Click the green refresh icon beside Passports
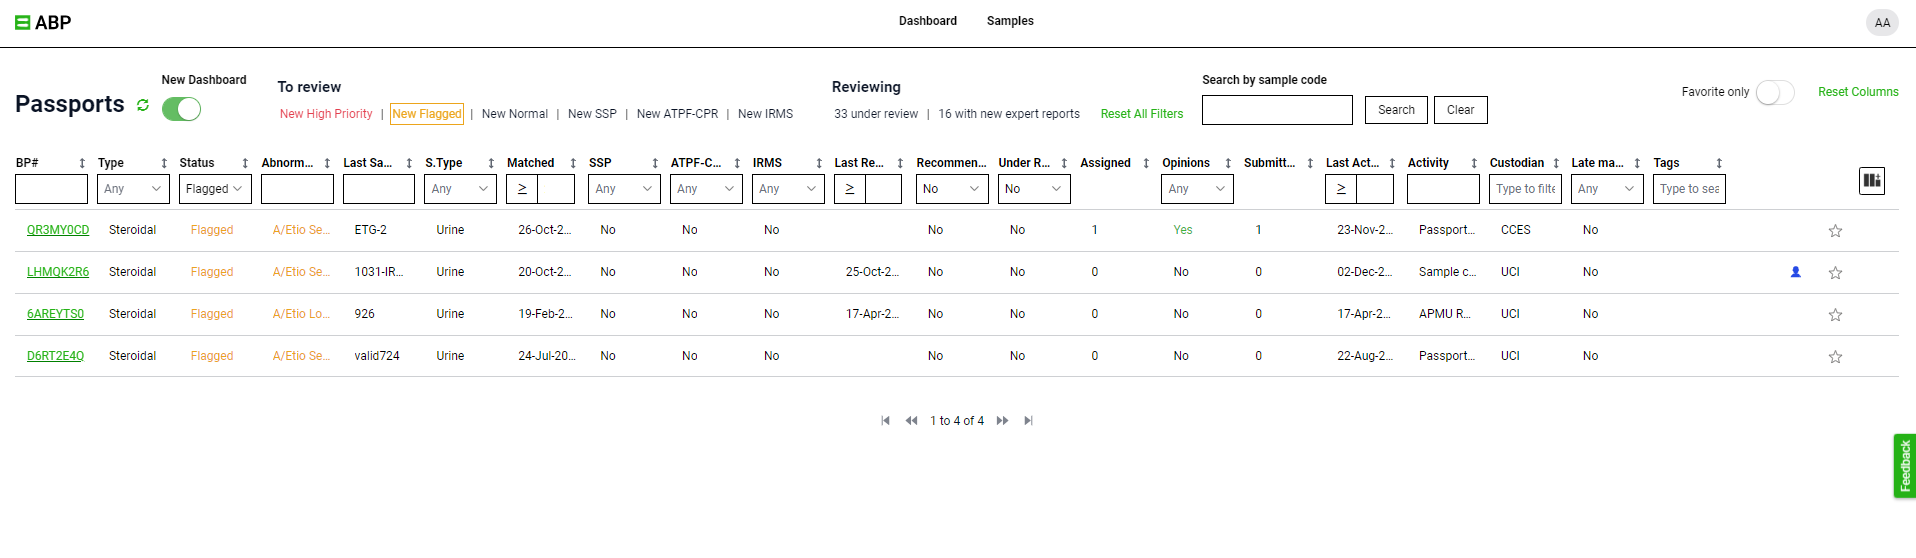The width and height of the screenshot is (1916, 558). [143, 105]
